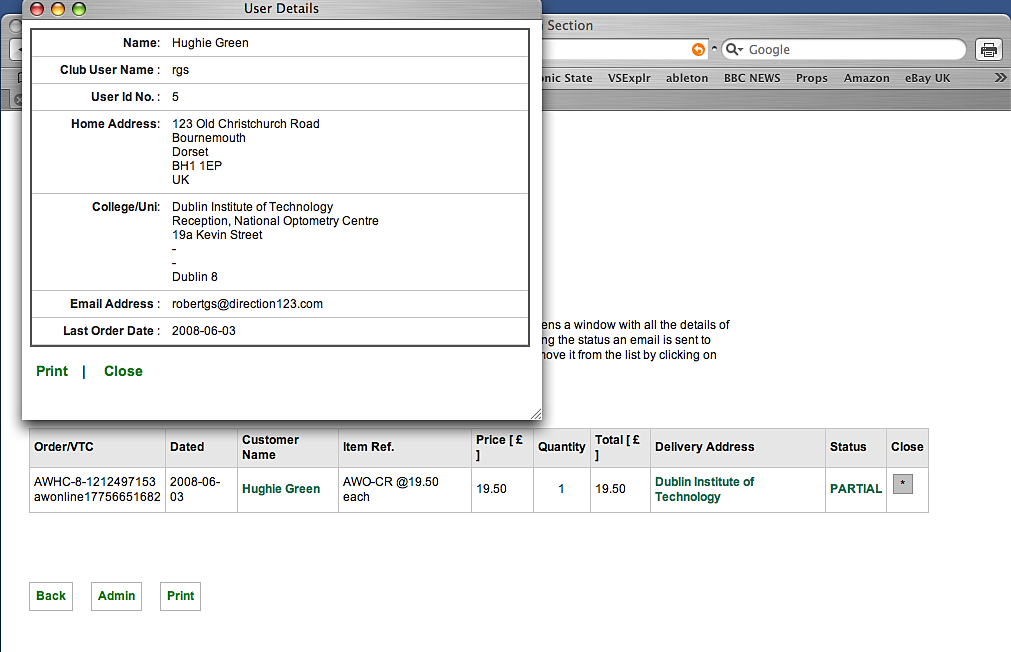Open the Google search magnifier dropdown
The width and height of the screenshot is (1011, 652).
[x=734, y=50]
